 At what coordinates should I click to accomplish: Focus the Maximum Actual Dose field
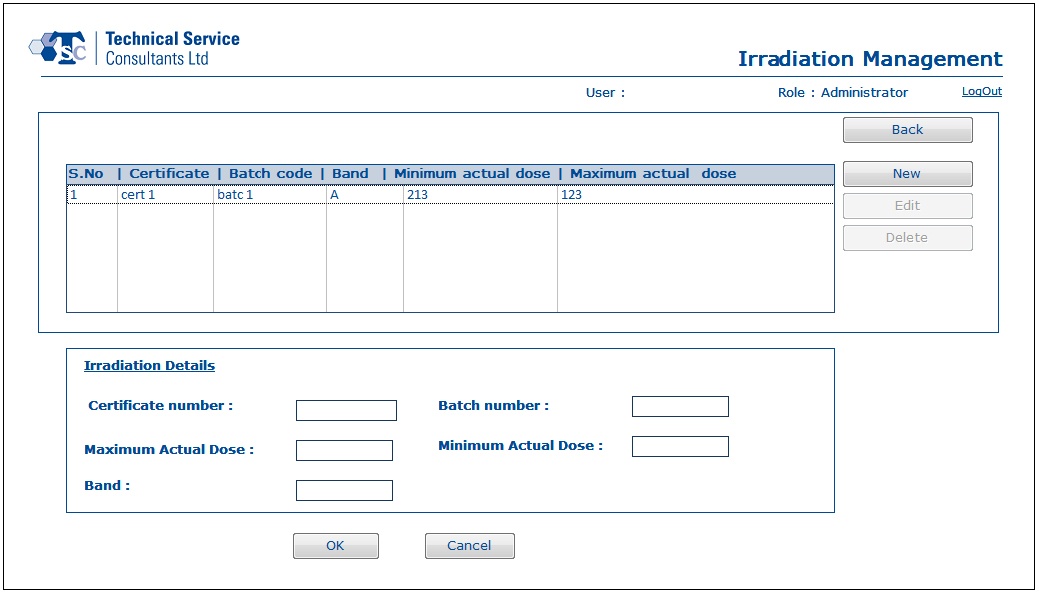point(344,450)
